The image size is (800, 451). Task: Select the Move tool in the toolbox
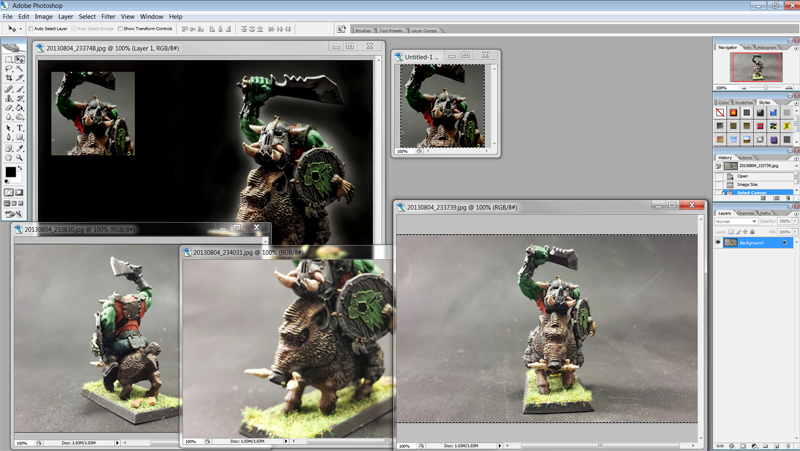[19, 60]
